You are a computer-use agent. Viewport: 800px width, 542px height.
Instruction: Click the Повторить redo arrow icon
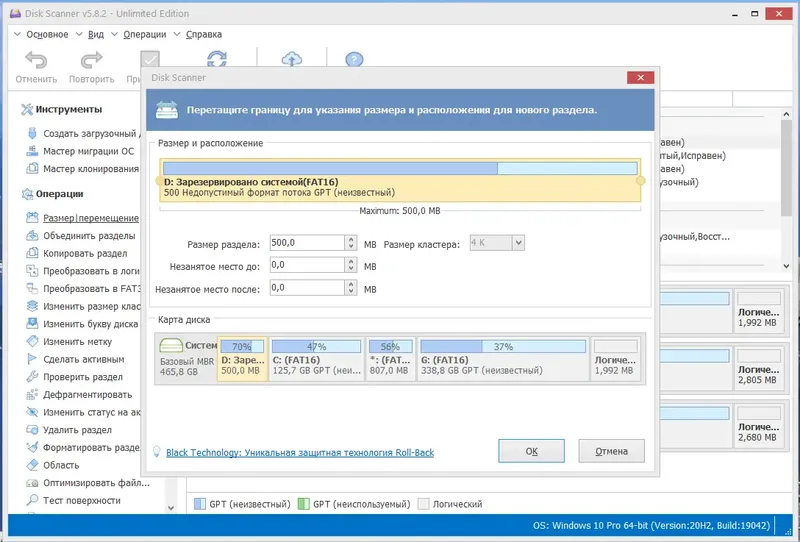point(92,60)
